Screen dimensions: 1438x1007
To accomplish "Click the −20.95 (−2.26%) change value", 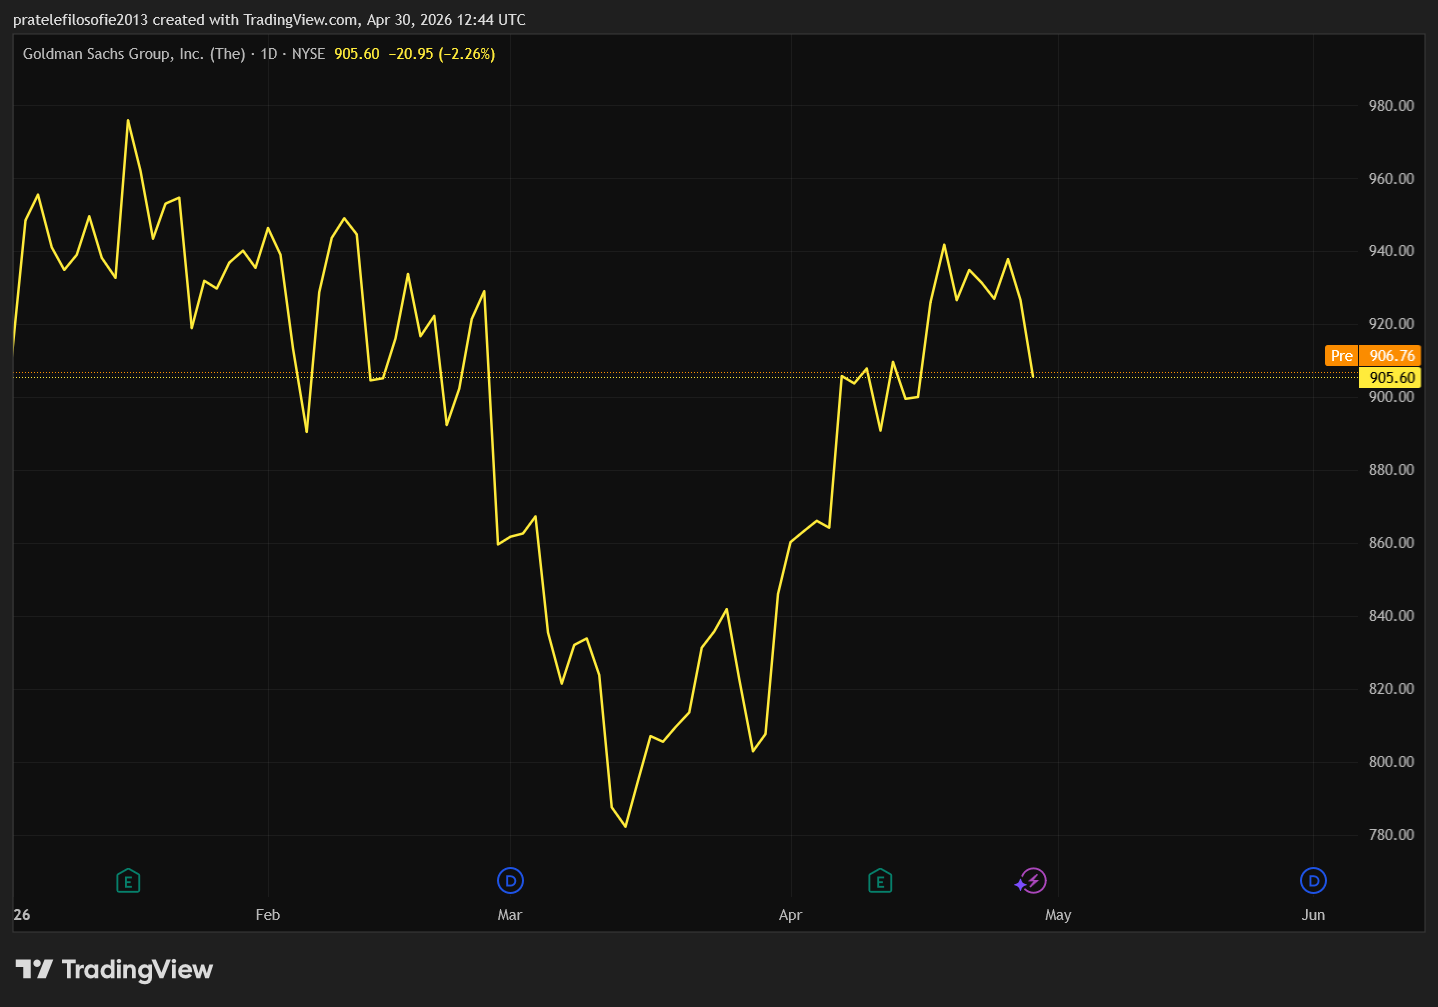I will click(x=442, y=54).
